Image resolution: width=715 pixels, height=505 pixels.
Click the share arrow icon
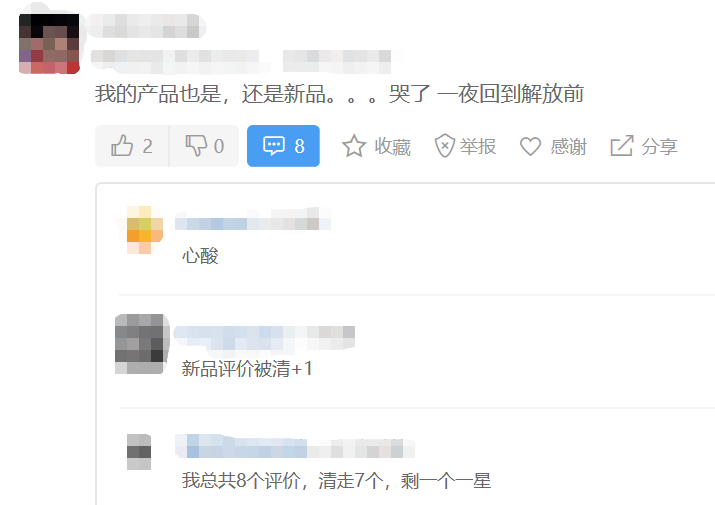click(622, 146)
